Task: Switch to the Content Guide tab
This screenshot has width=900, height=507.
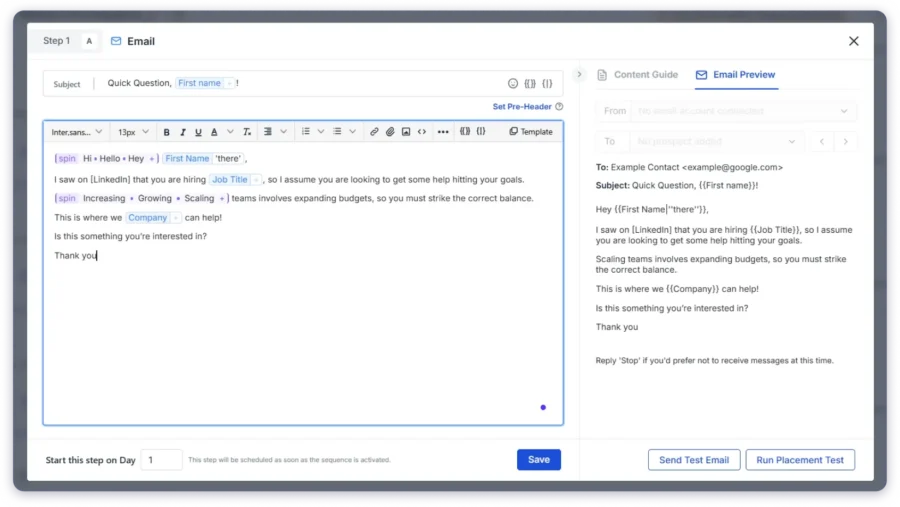Action: [x=638, y=75]
